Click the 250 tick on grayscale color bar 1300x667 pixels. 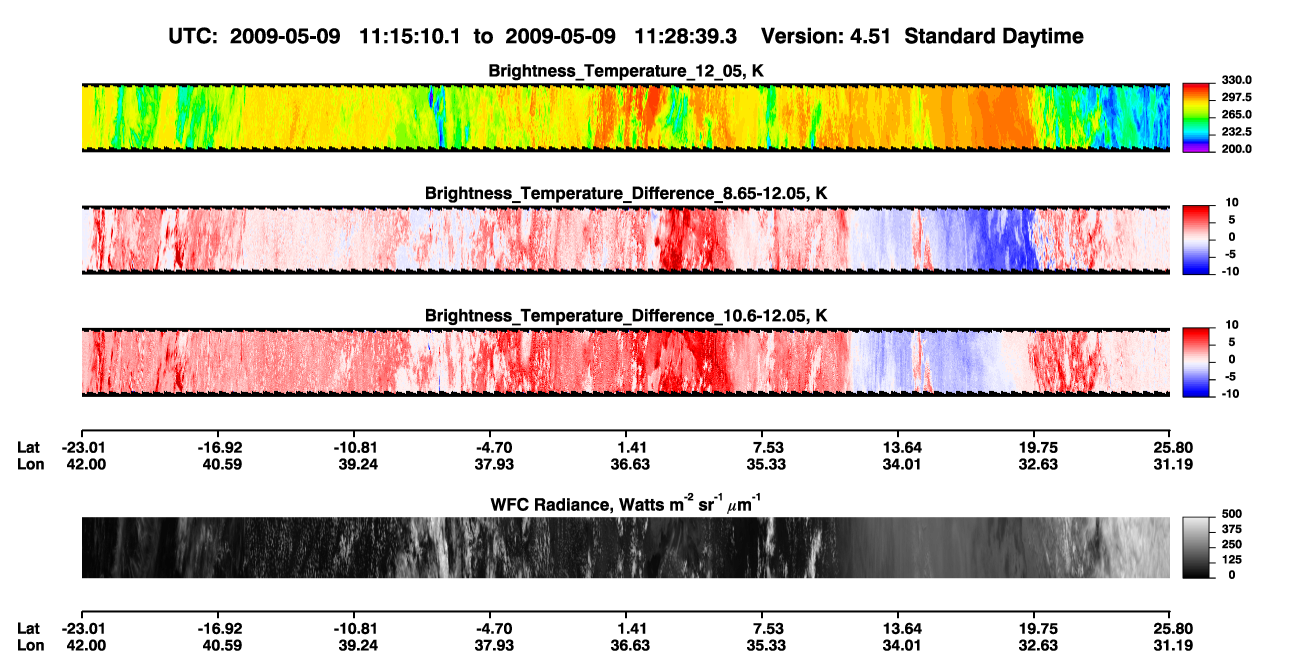(x=1230, y=544)
